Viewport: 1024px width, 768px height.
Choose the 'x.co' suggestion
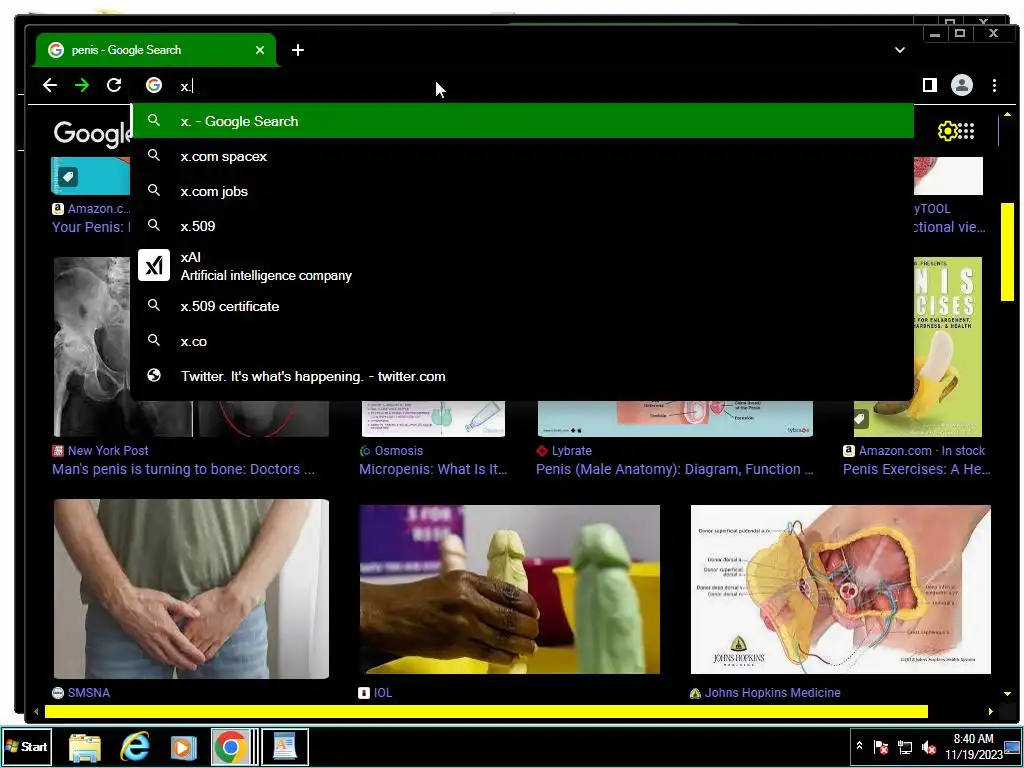(522, 341)
